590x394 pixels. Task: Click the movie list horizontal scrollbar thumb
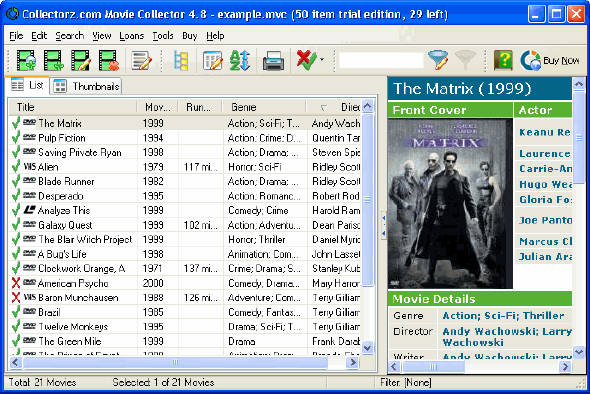(x=175, y=362)
